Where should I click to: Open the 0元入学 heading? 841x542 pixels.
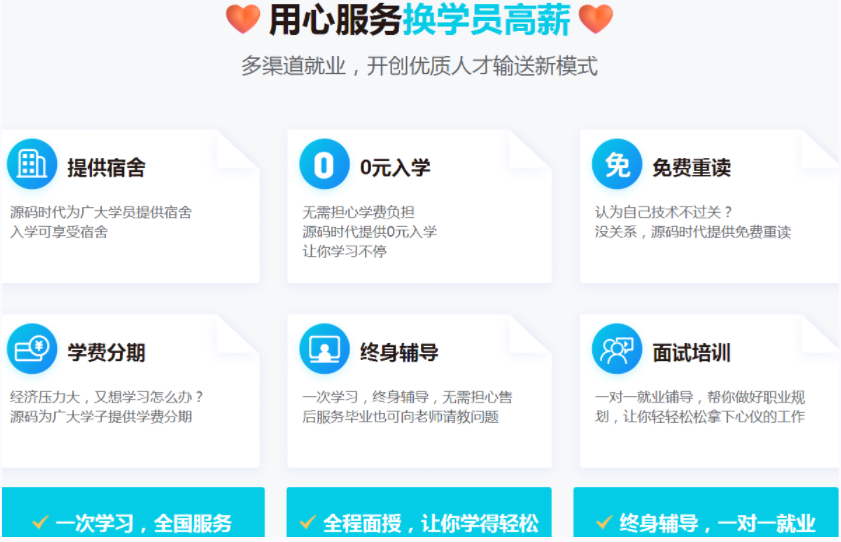(x=395, y=168)
